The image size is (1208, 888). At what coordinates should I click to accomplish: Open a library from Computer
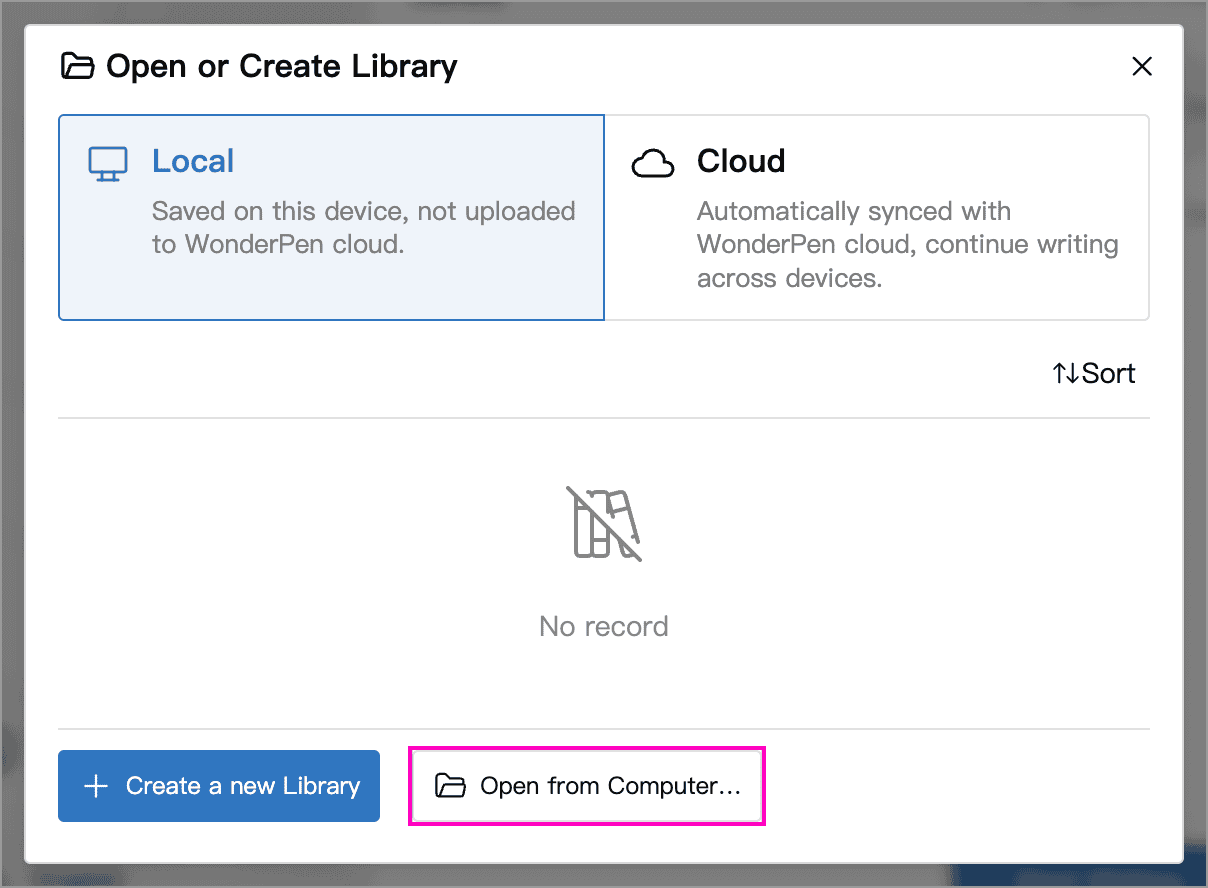[x=587, y=786]
